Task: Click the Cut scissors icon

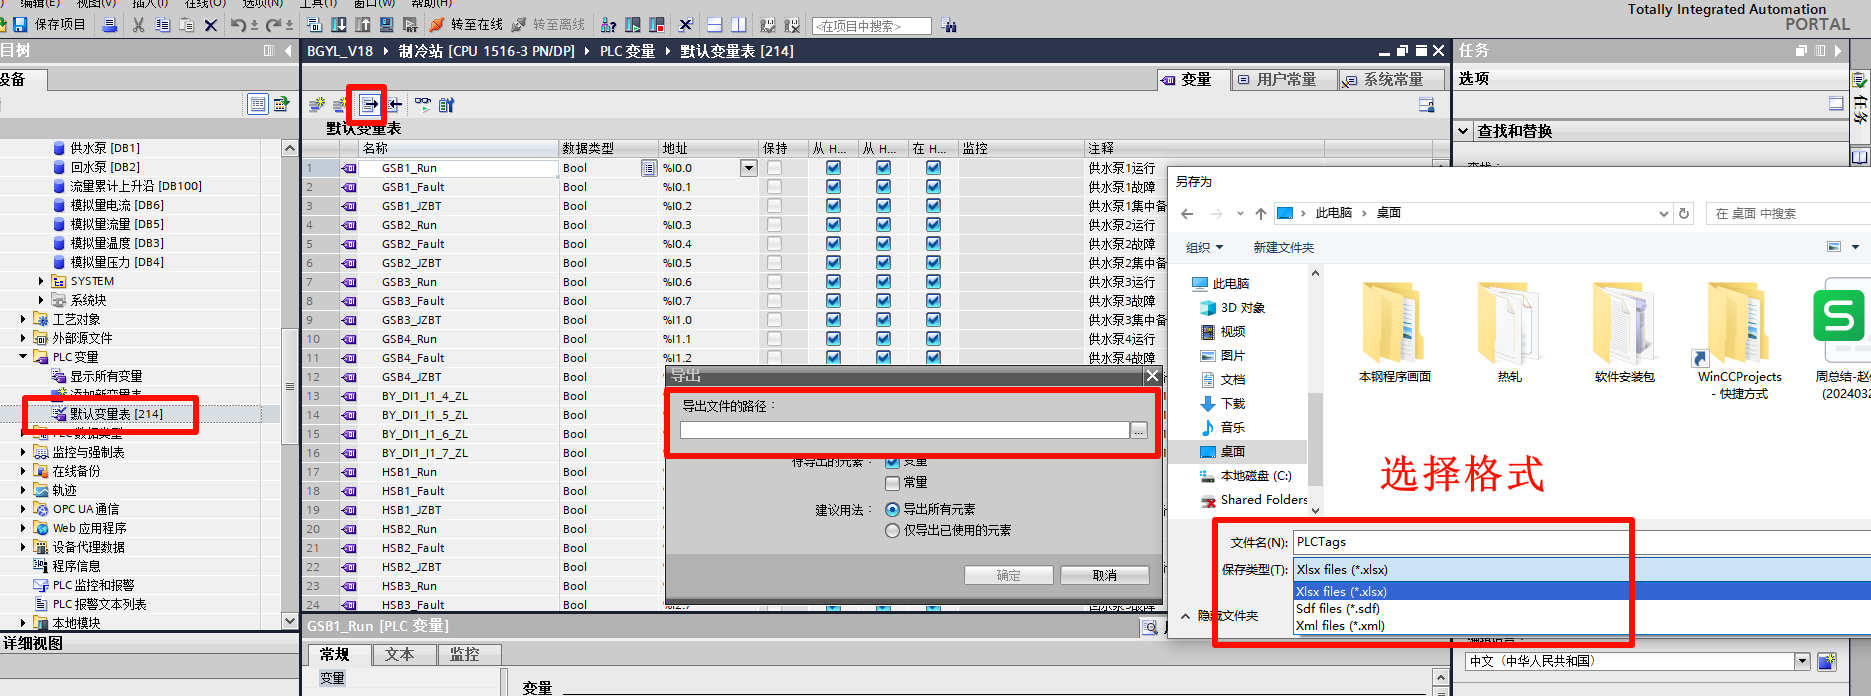Action: [138, 25]
